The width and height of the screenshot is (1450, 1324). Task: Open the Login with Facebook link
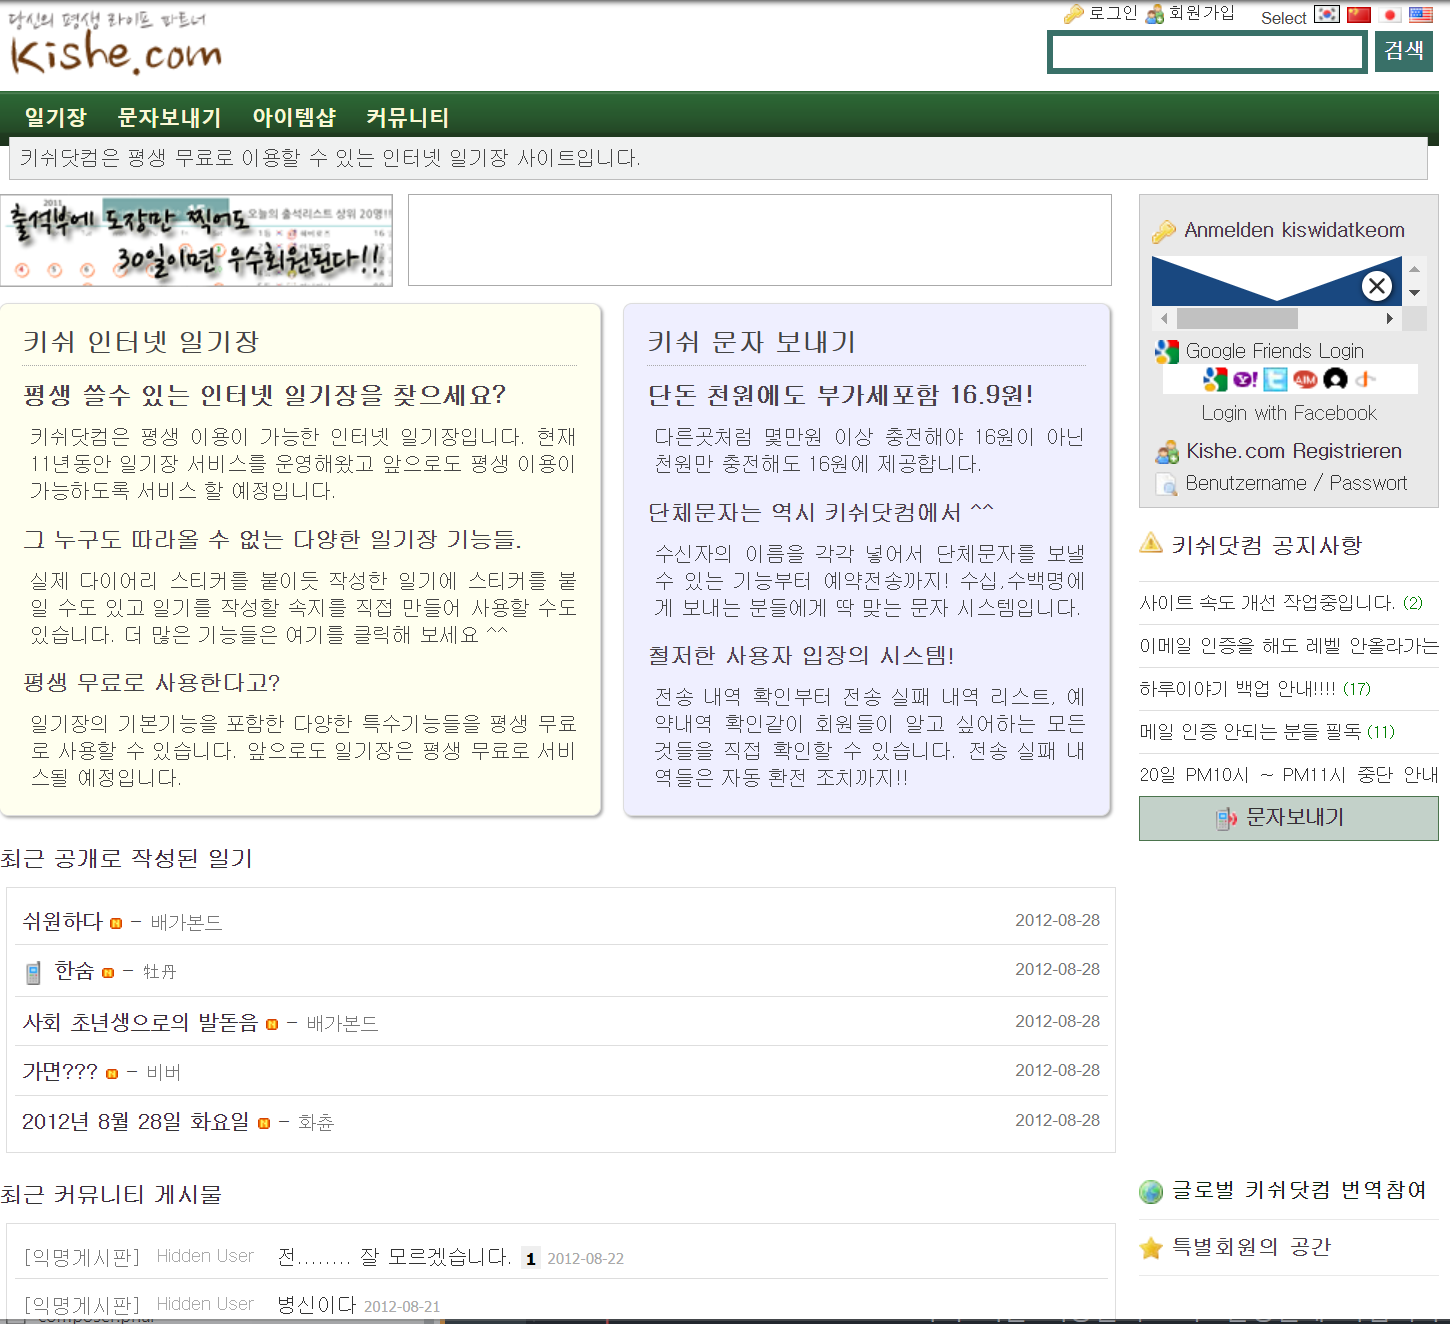click(1288, 413)
